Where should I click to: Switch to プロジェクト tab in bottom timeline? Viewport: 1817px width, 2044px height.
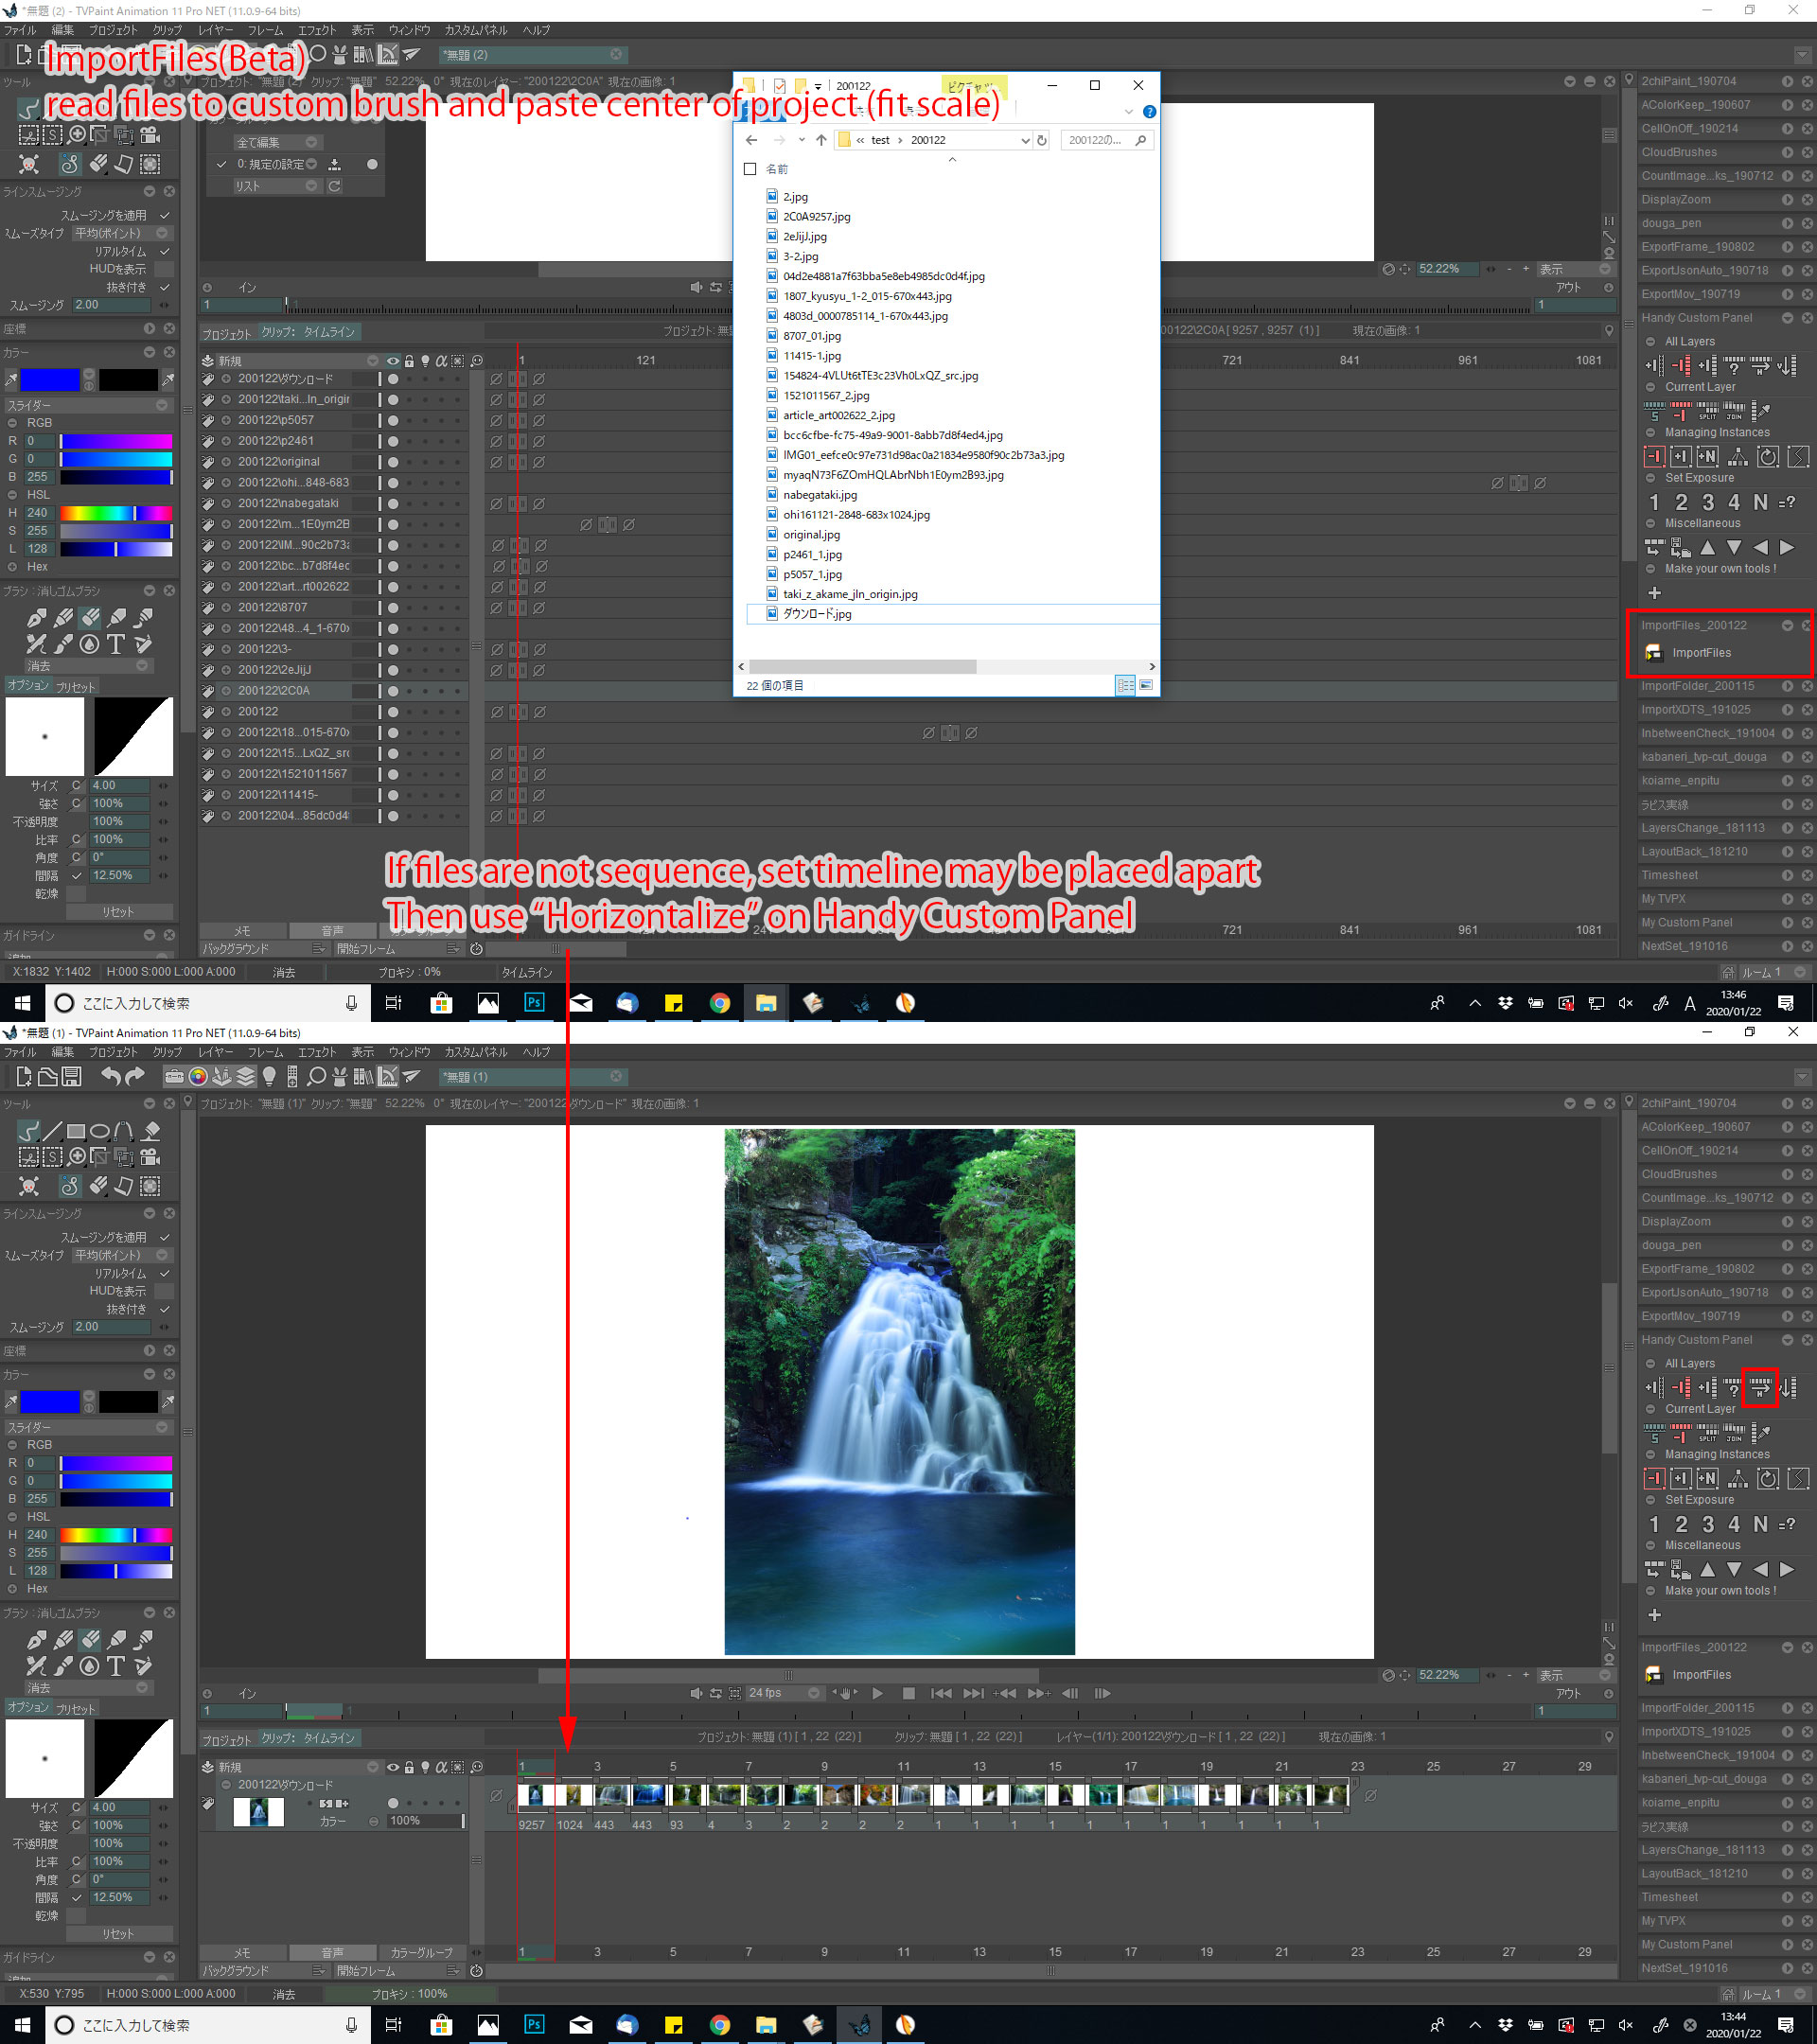coord(226,1739)
